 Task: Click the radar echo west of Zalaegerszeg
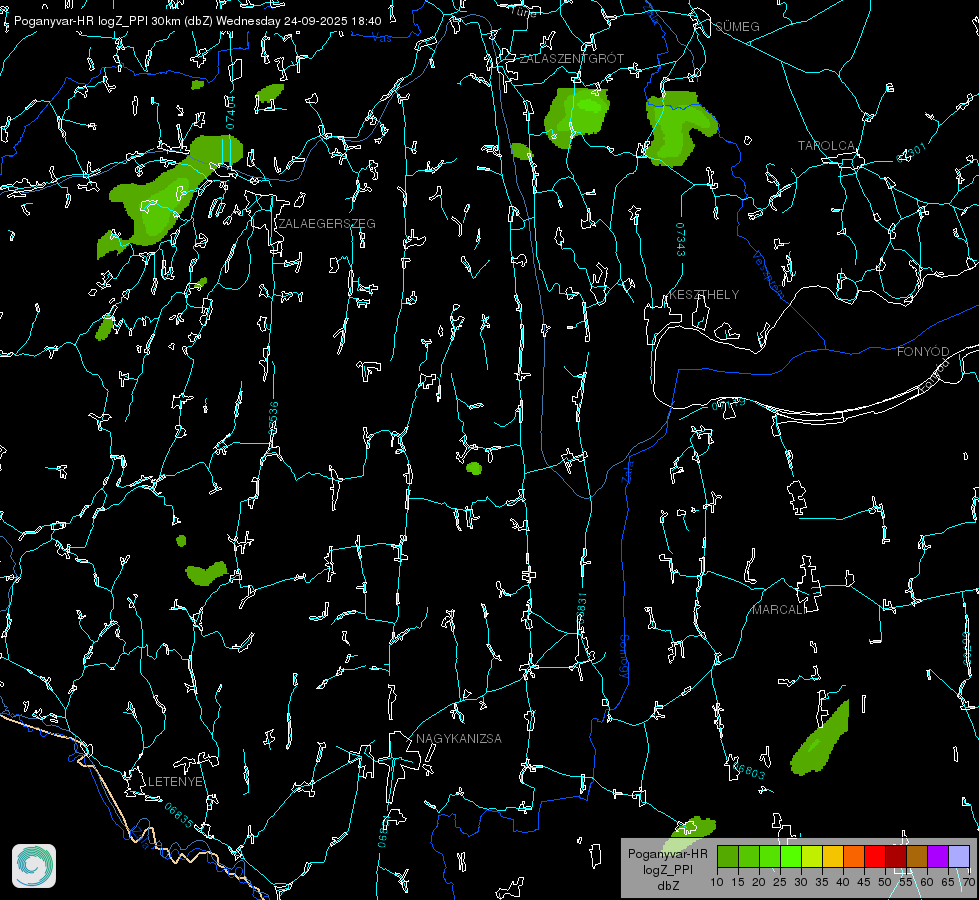coord(169,195)
